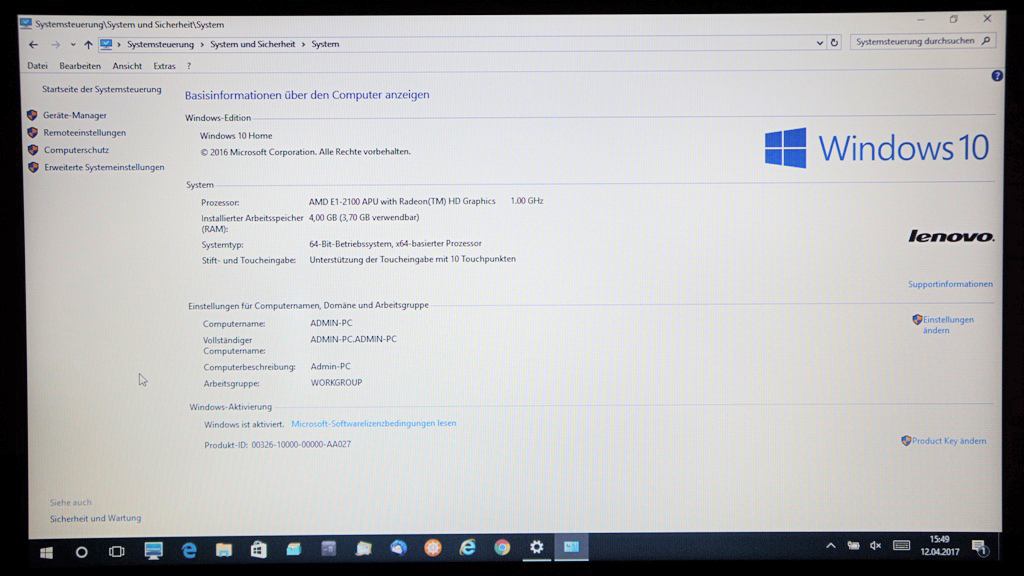Select processor text AMD E1-2100 APU
1024x576 pixels.
(351, 201)
